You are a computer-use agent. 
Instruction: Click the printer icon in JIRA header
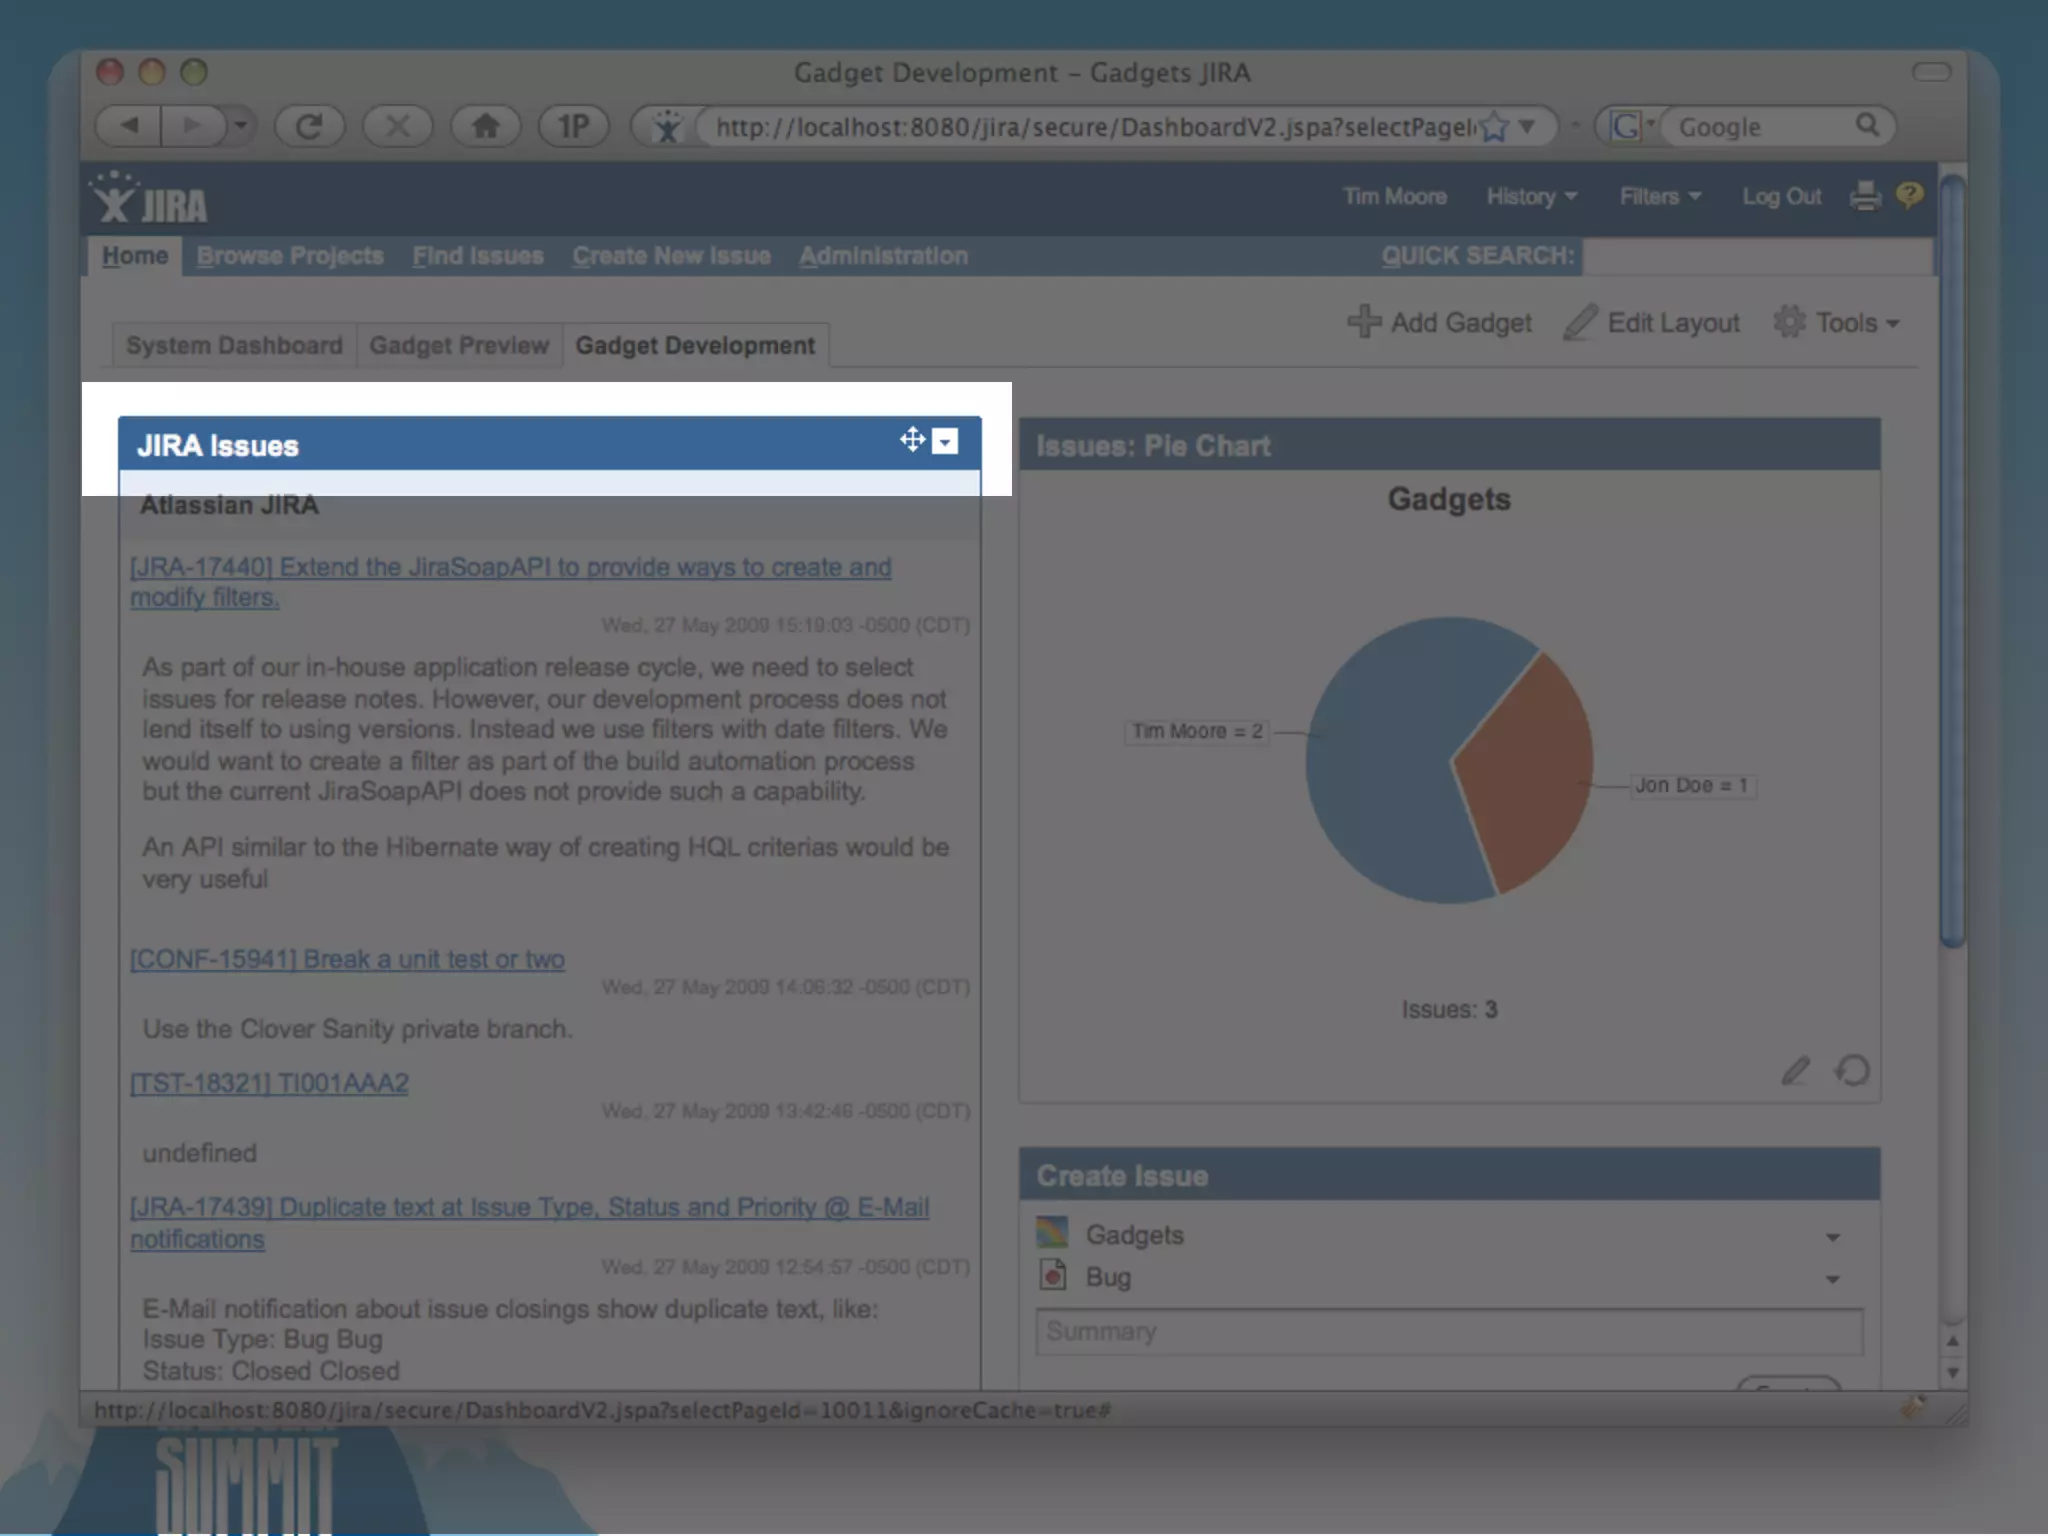1865,196
